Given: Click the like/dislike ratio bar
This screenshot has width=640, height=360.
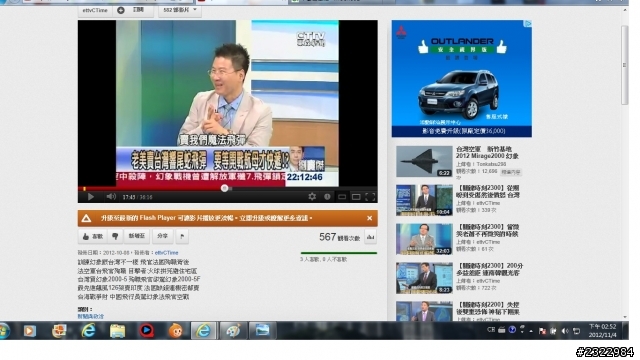Looking at the screenshot, I should [339, 253].
